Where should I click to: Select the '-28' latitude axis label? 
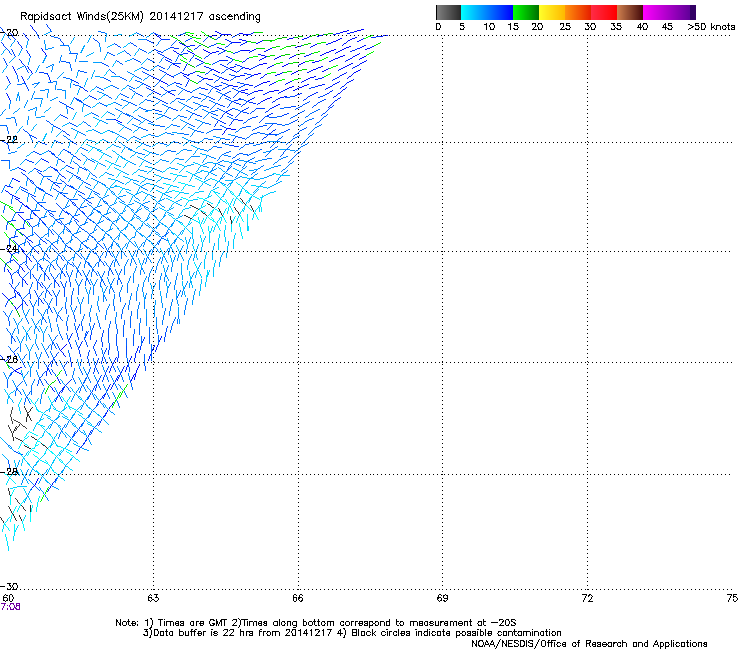9,472
